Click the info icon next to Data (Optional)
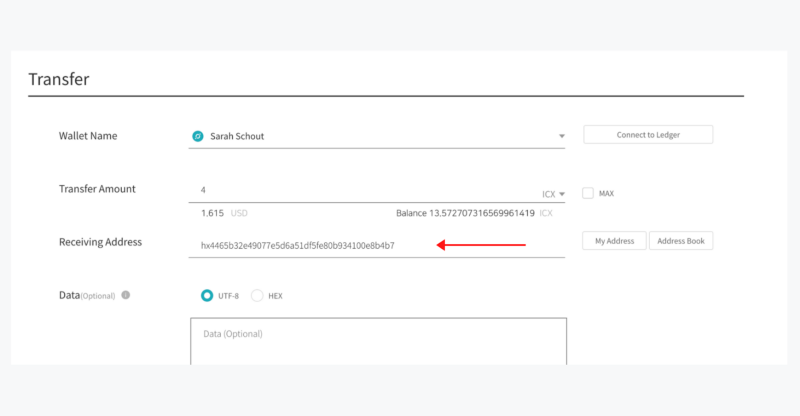The image size is (800, 416). [x=126, y=295]
